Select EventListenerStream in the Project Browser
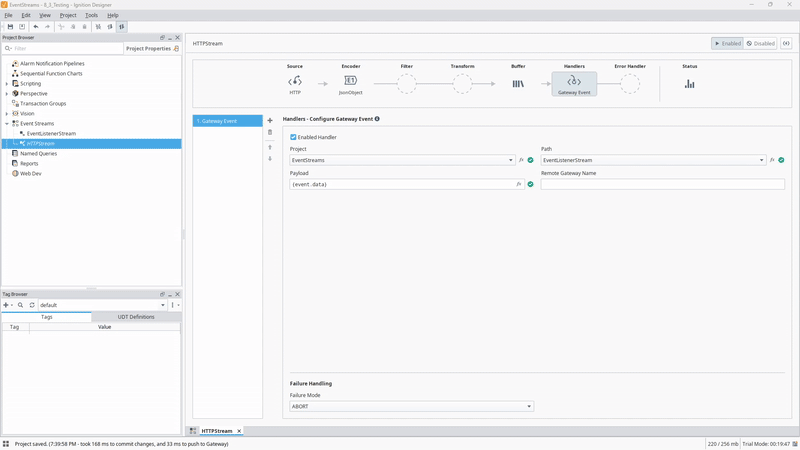This screenshot has width=800, height=450. 51,134
